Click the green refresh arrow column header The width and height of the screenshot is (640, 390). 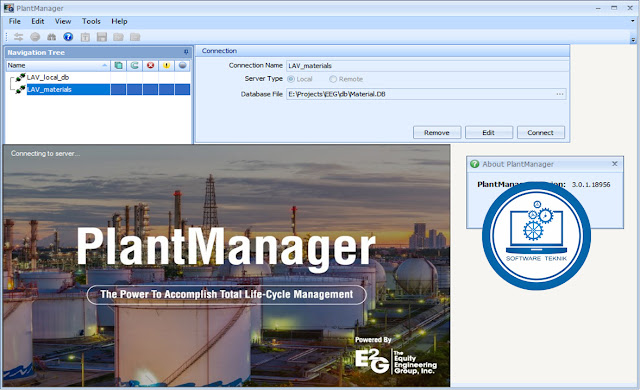pyautogui.click(x=134, y=65)
